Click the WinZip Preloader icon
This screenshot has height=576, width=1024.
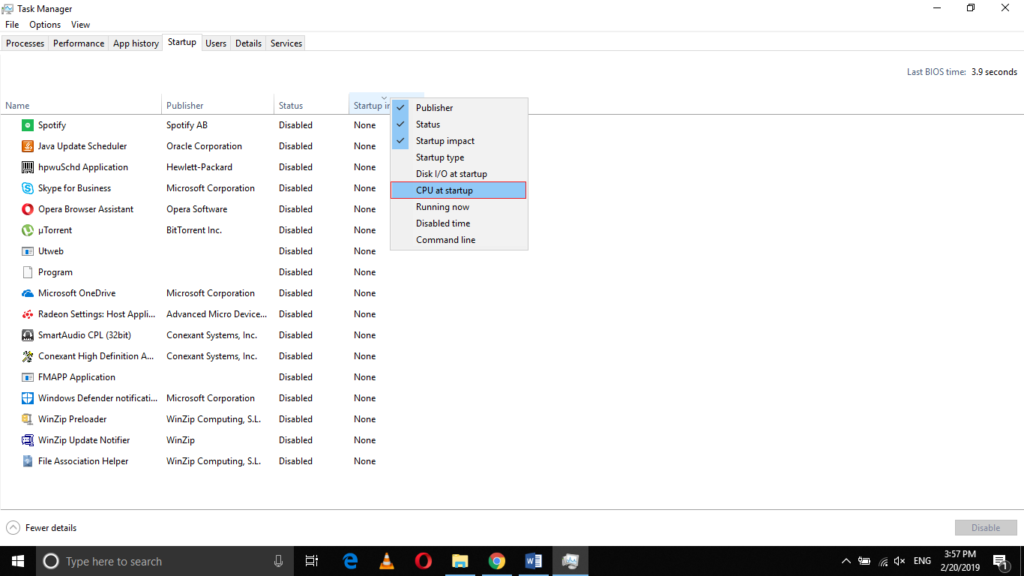point(27,419)
